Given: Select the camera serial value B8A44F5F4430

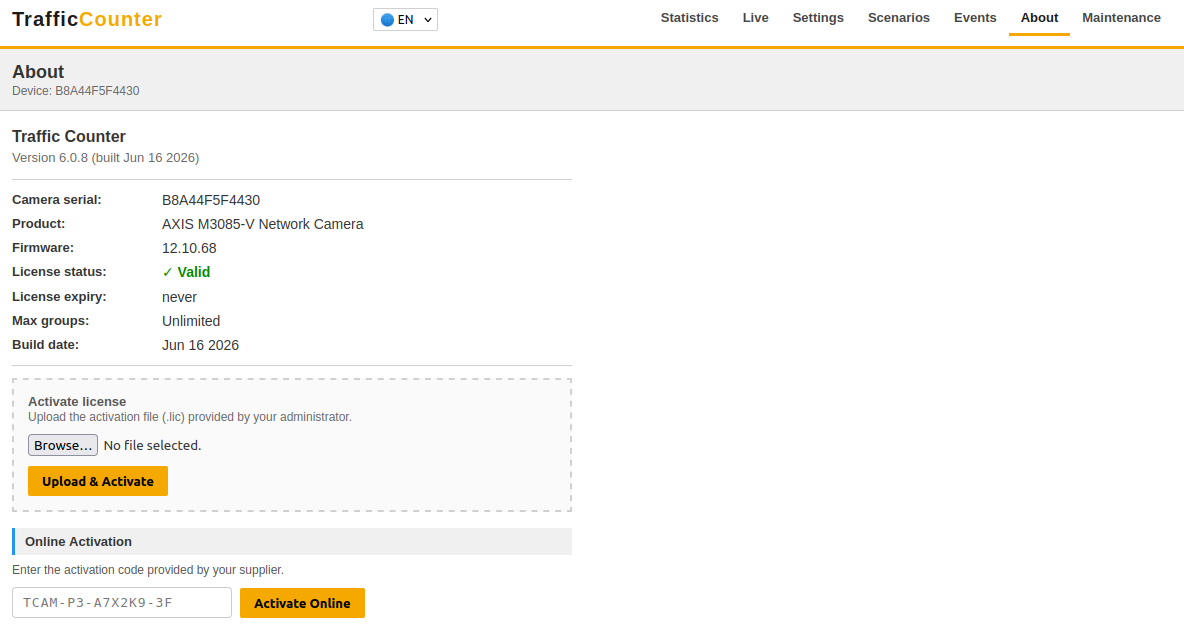Looking at the screenshot, I should [x=211, y=200].
